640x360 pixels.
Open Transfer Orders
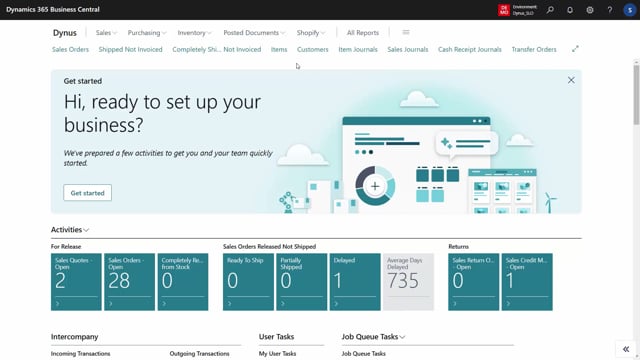click(x=534, y=49)
